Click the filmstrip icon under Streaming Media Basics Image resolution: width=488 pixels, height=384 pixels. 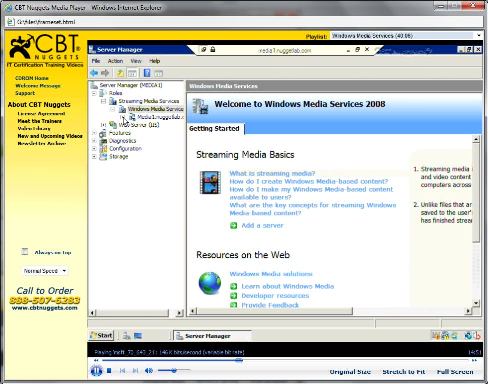click(x=210, y=182)
